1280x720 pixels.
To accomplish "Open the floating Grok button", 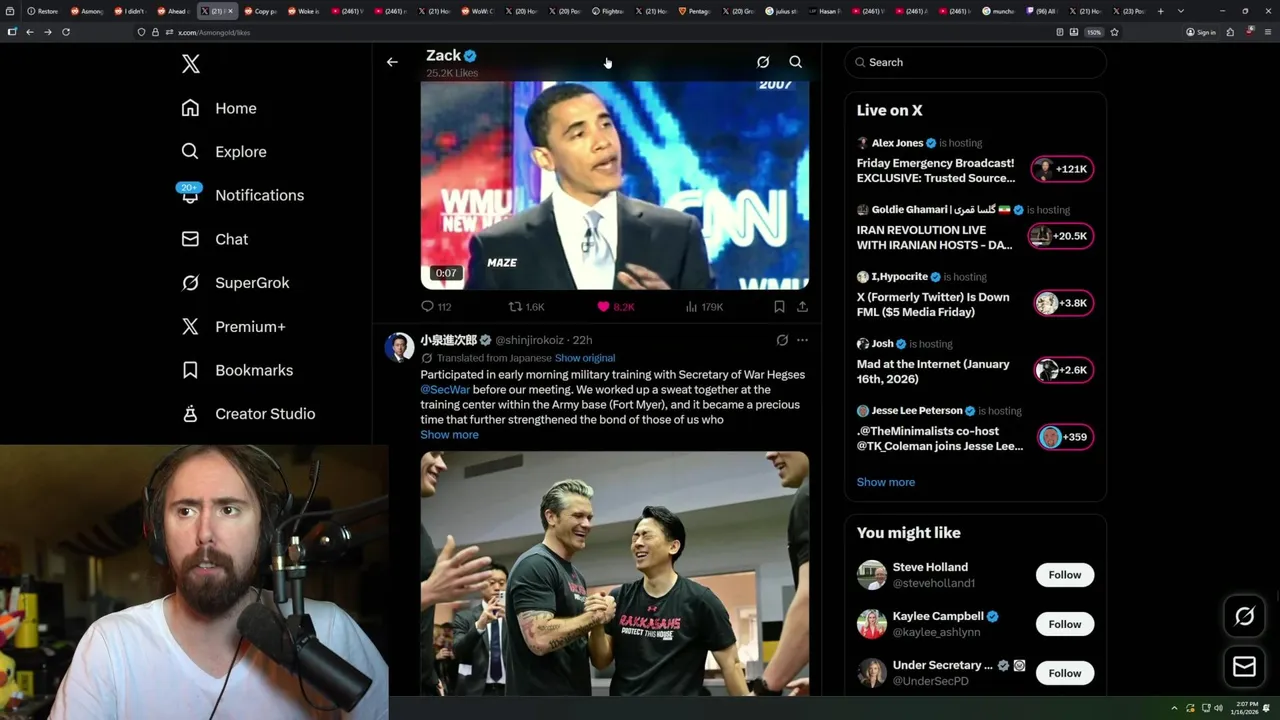I will click(x=1245, y=617).
